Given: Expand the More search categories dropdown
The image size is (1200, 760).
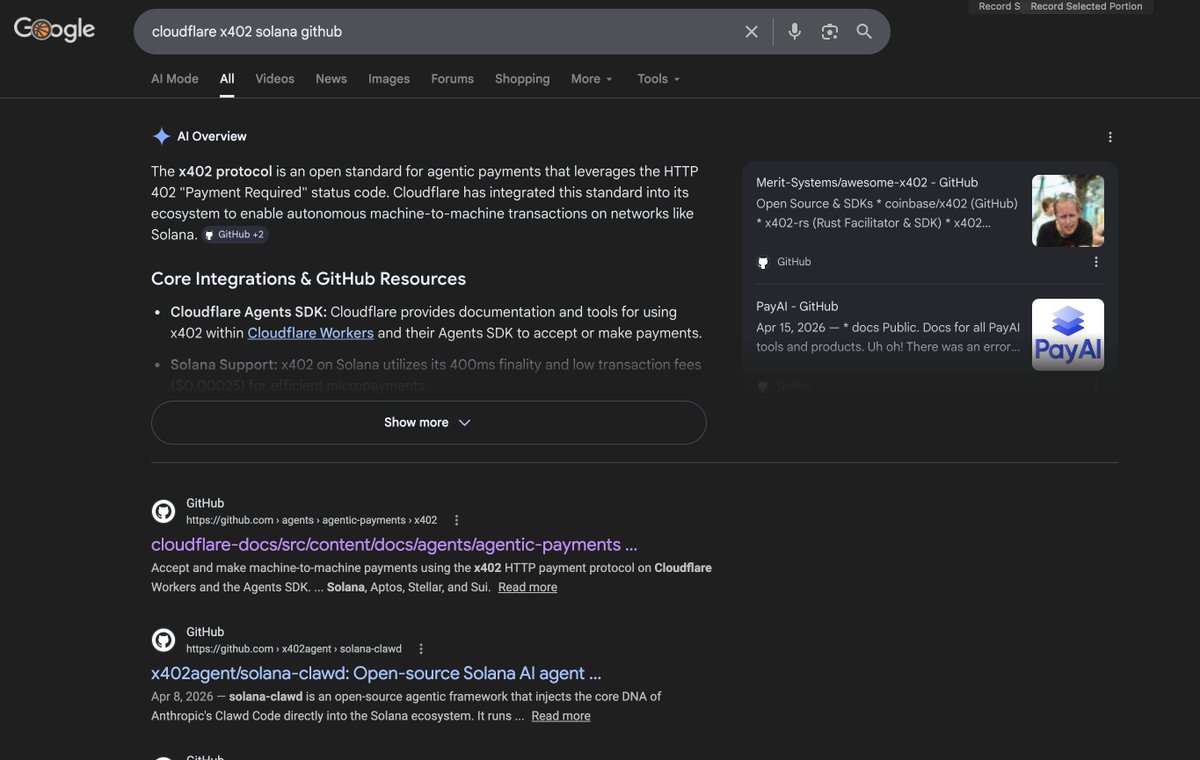Looking at the screenshot, I should coord(592,79).
